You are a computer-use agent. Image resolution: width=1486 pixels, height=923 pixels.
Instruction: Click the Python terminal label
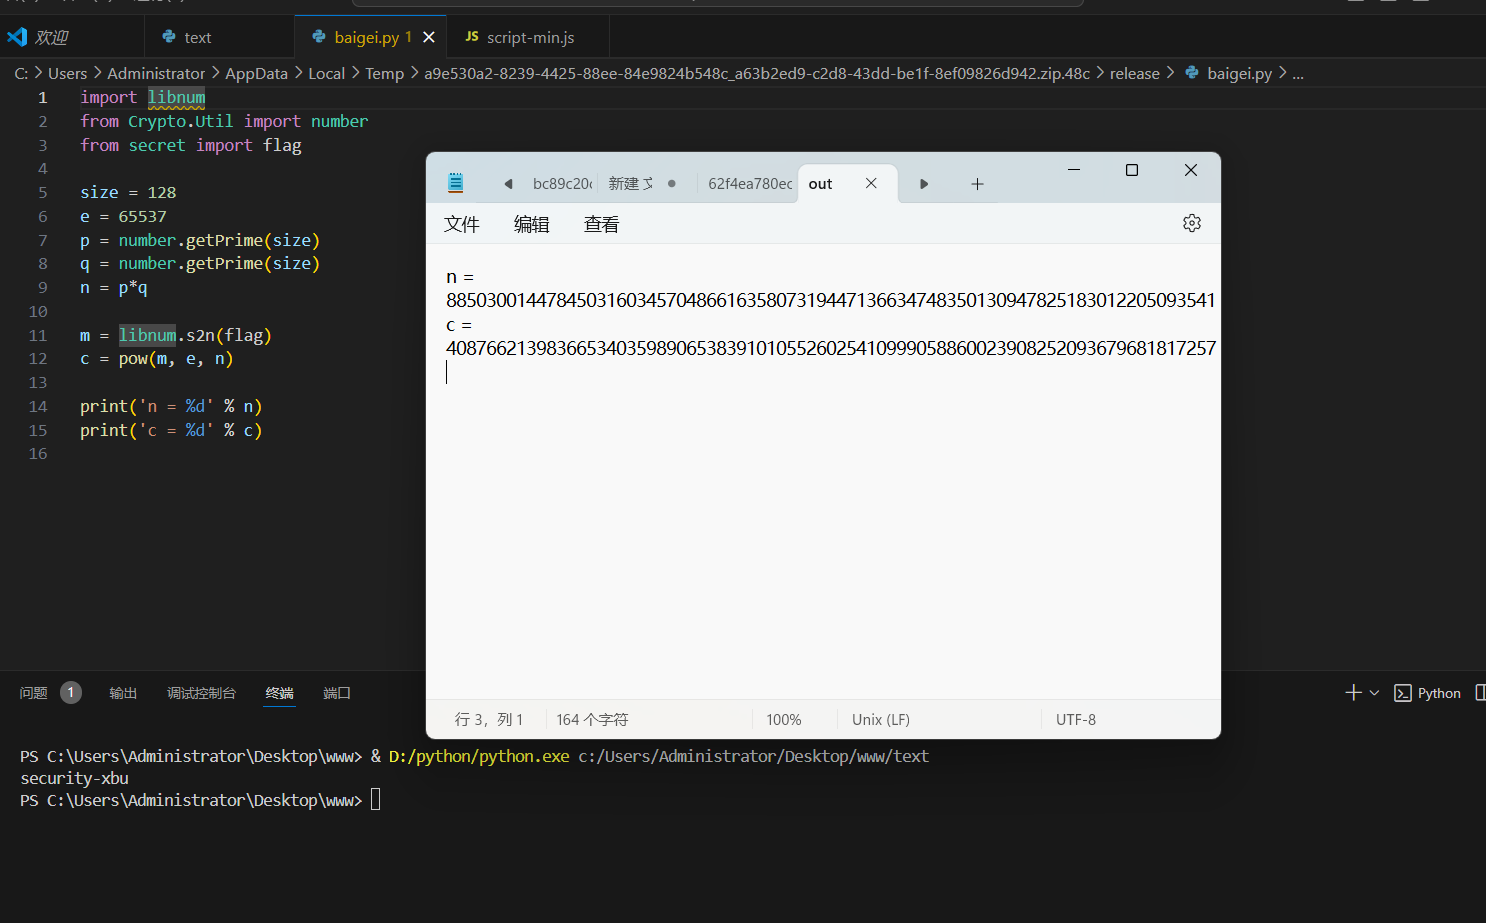[x=1439, y=693]
